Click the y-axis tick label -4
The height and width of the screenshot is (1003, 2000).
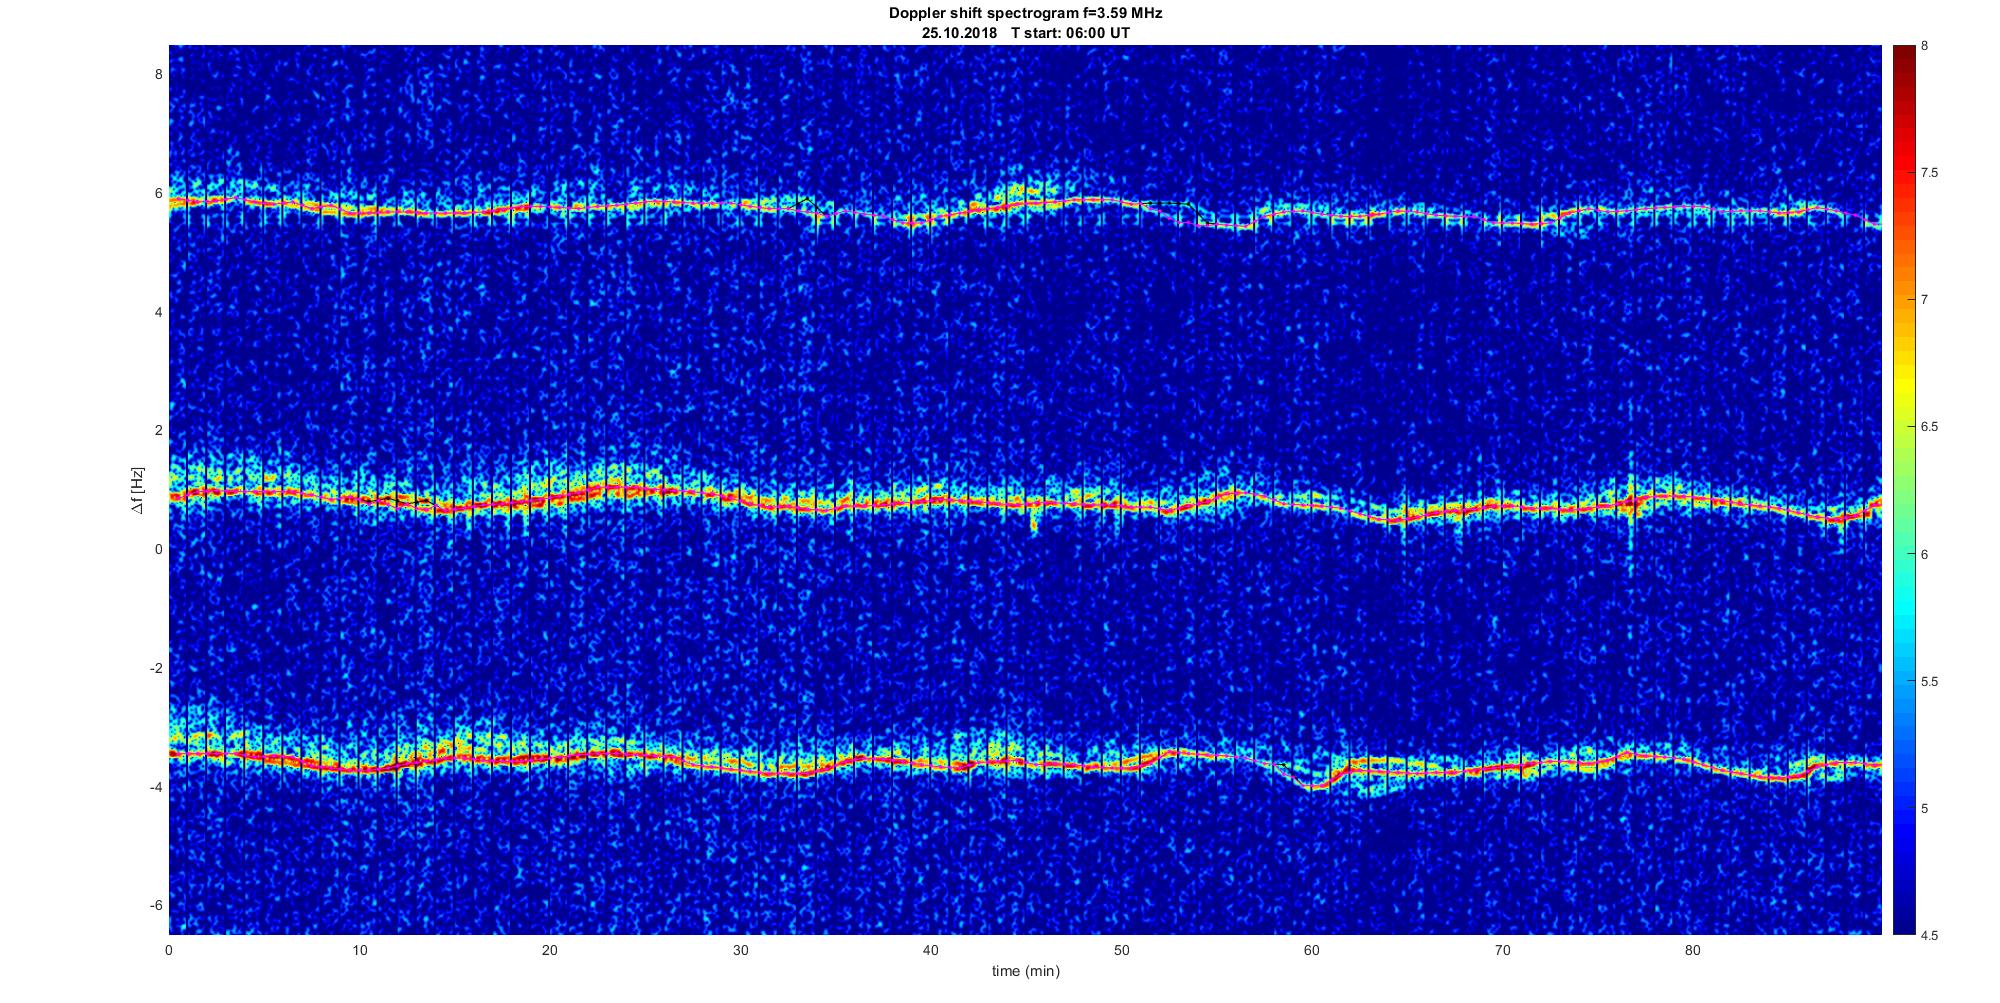(x=155, y=787)
